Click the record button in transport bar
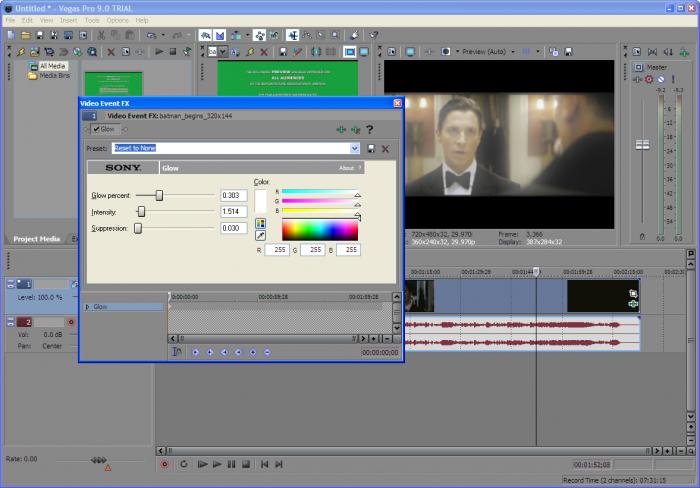The height and width of the screenshot is (488, 700). (166, 464)
